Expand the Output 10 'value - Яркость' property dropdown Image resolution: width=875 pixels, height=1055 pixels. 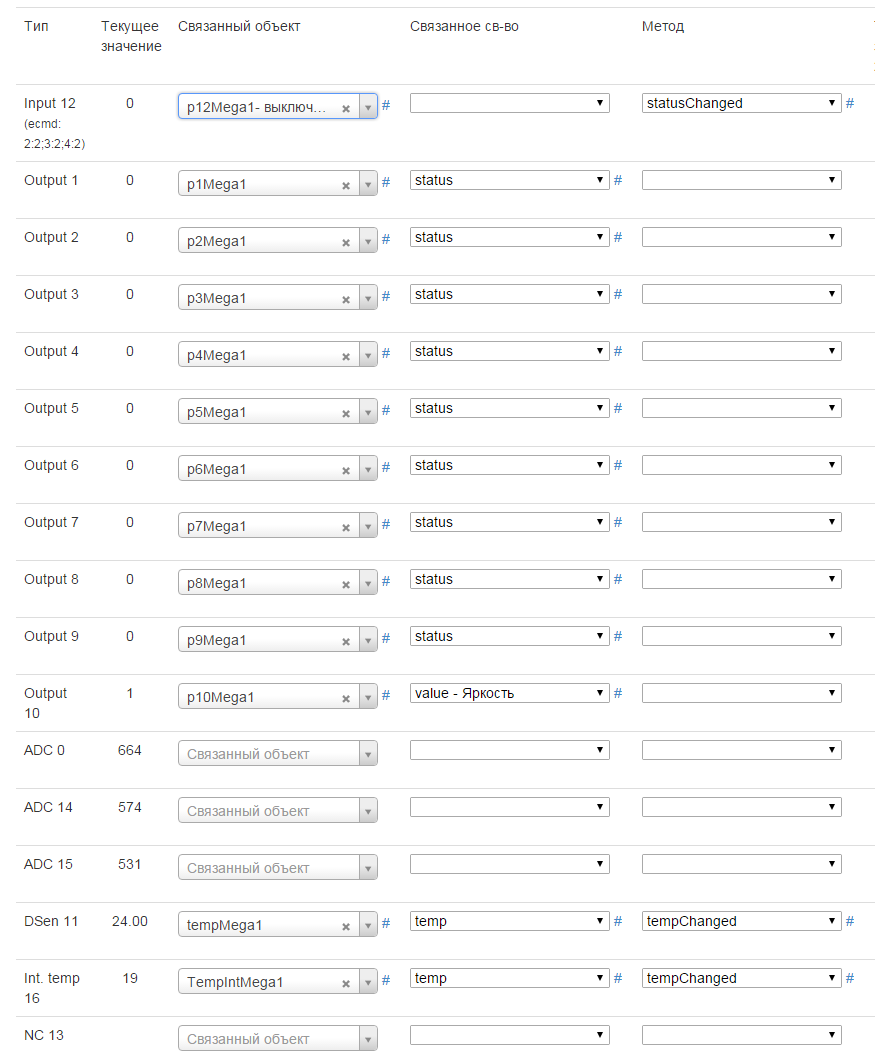pyautogui.click(x=509, y=693)
